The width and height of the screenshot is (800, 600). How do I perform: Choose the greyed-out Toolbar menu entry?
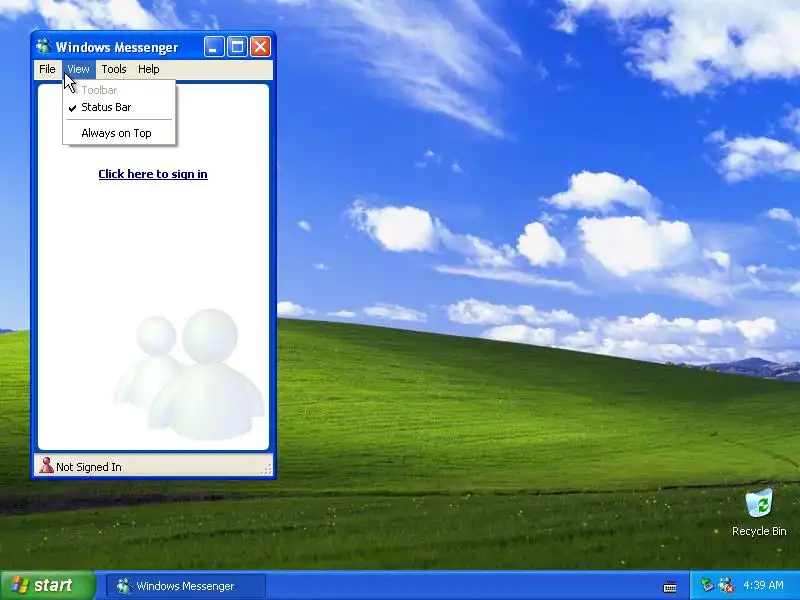click(119, 90)
